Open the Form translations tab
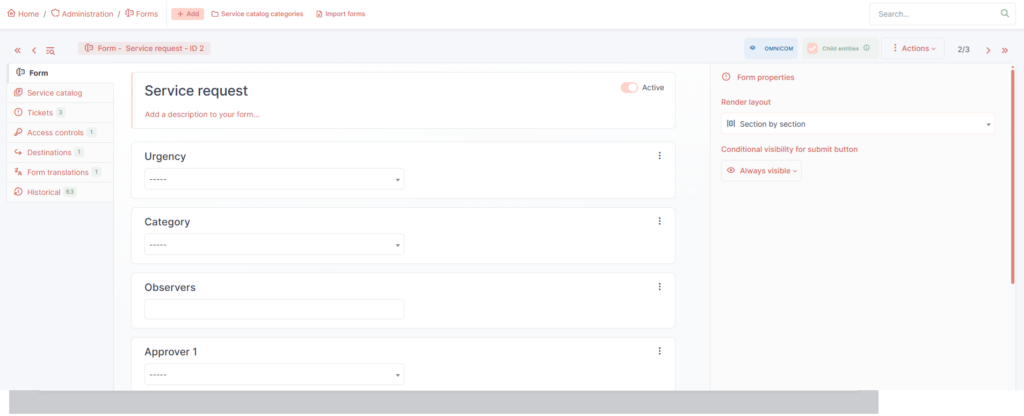The image size is (1024, 416). 57,172
